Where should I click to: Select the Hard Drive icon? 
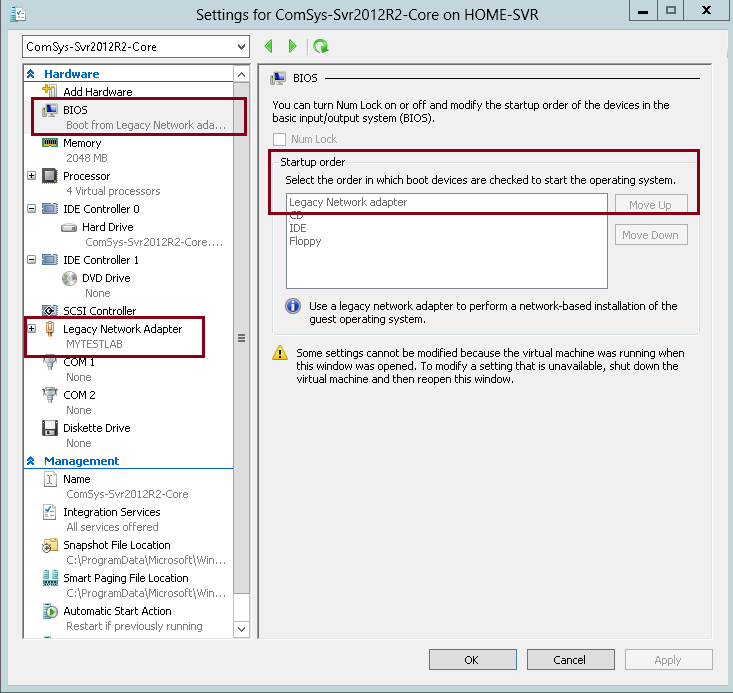coord(69,228)
